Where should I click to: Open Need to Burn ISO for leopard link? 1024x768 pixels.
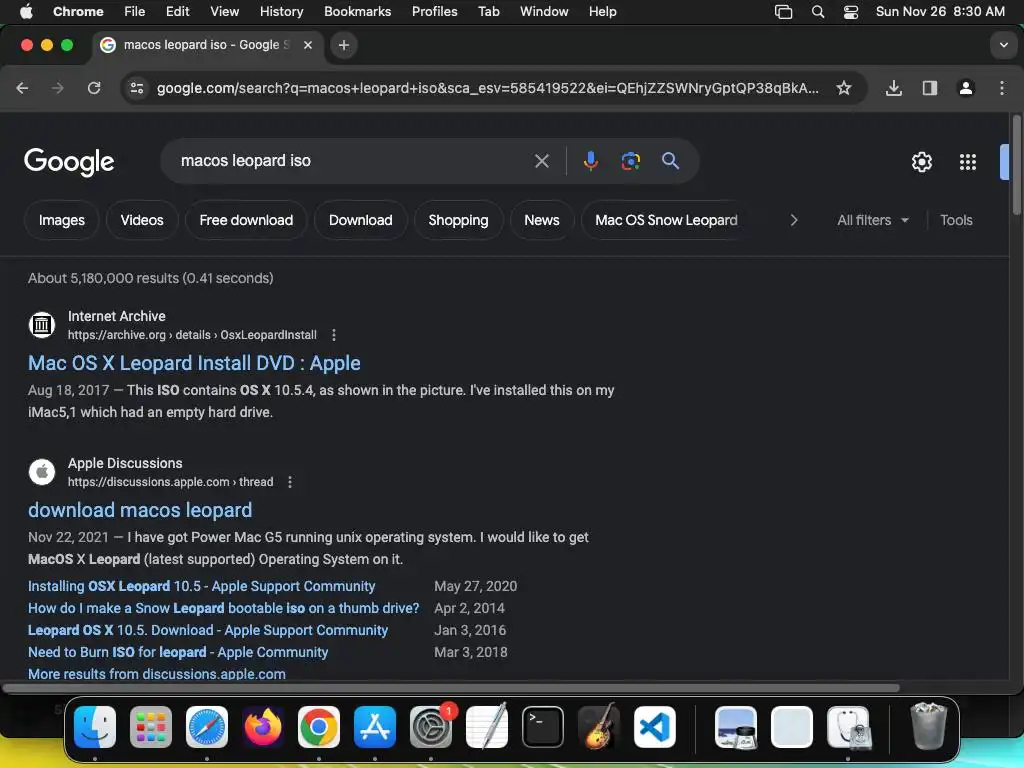pyautogui.click(x=178, y=652)
